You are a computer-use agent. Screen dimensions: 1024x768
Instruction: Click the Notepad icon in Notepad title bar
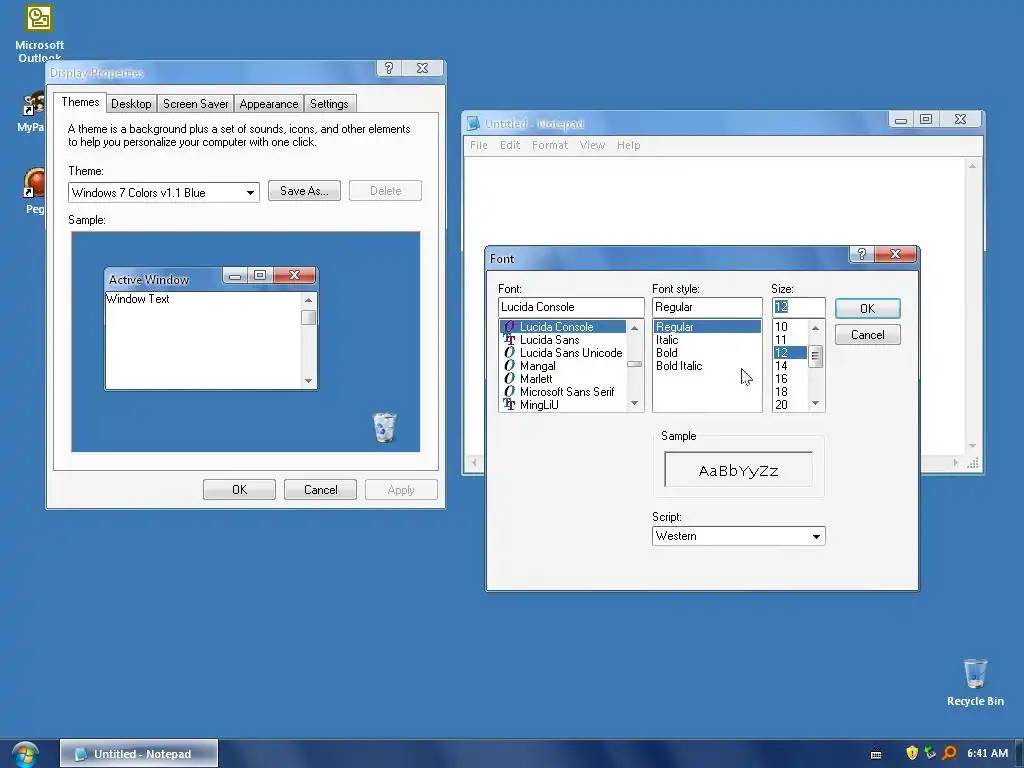pos(473,123)
